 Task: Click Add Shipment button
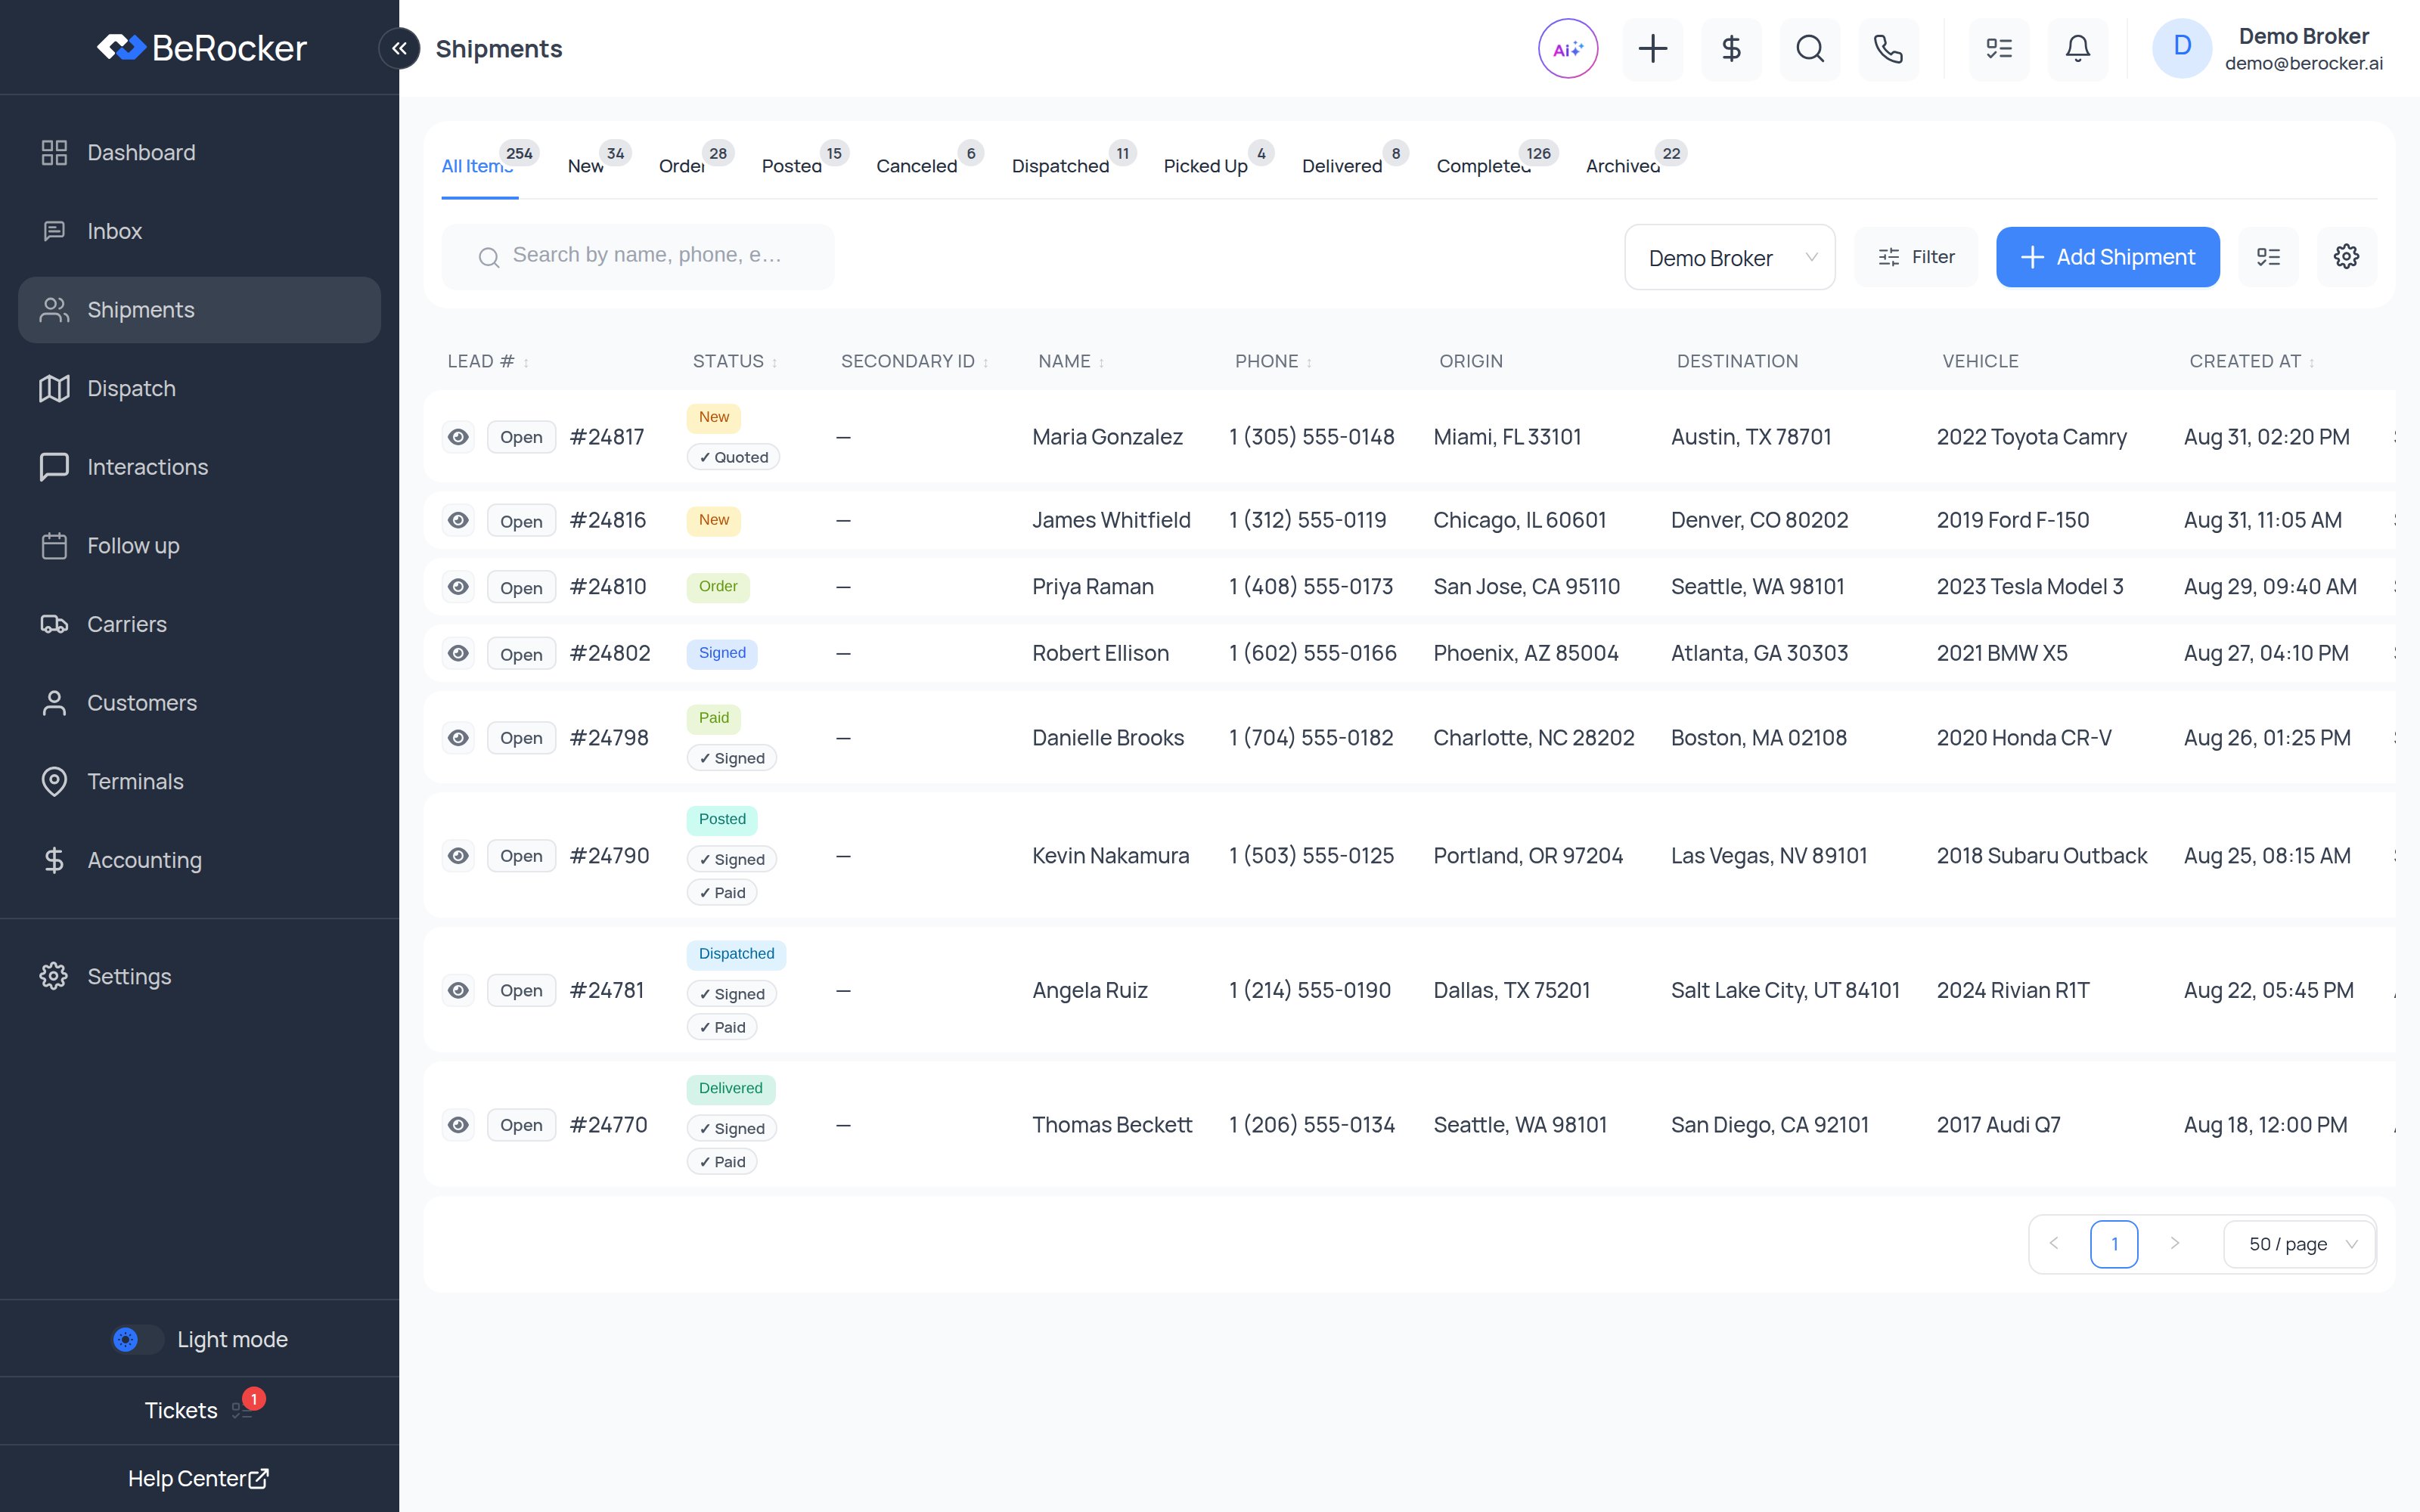pos(2108,257)
